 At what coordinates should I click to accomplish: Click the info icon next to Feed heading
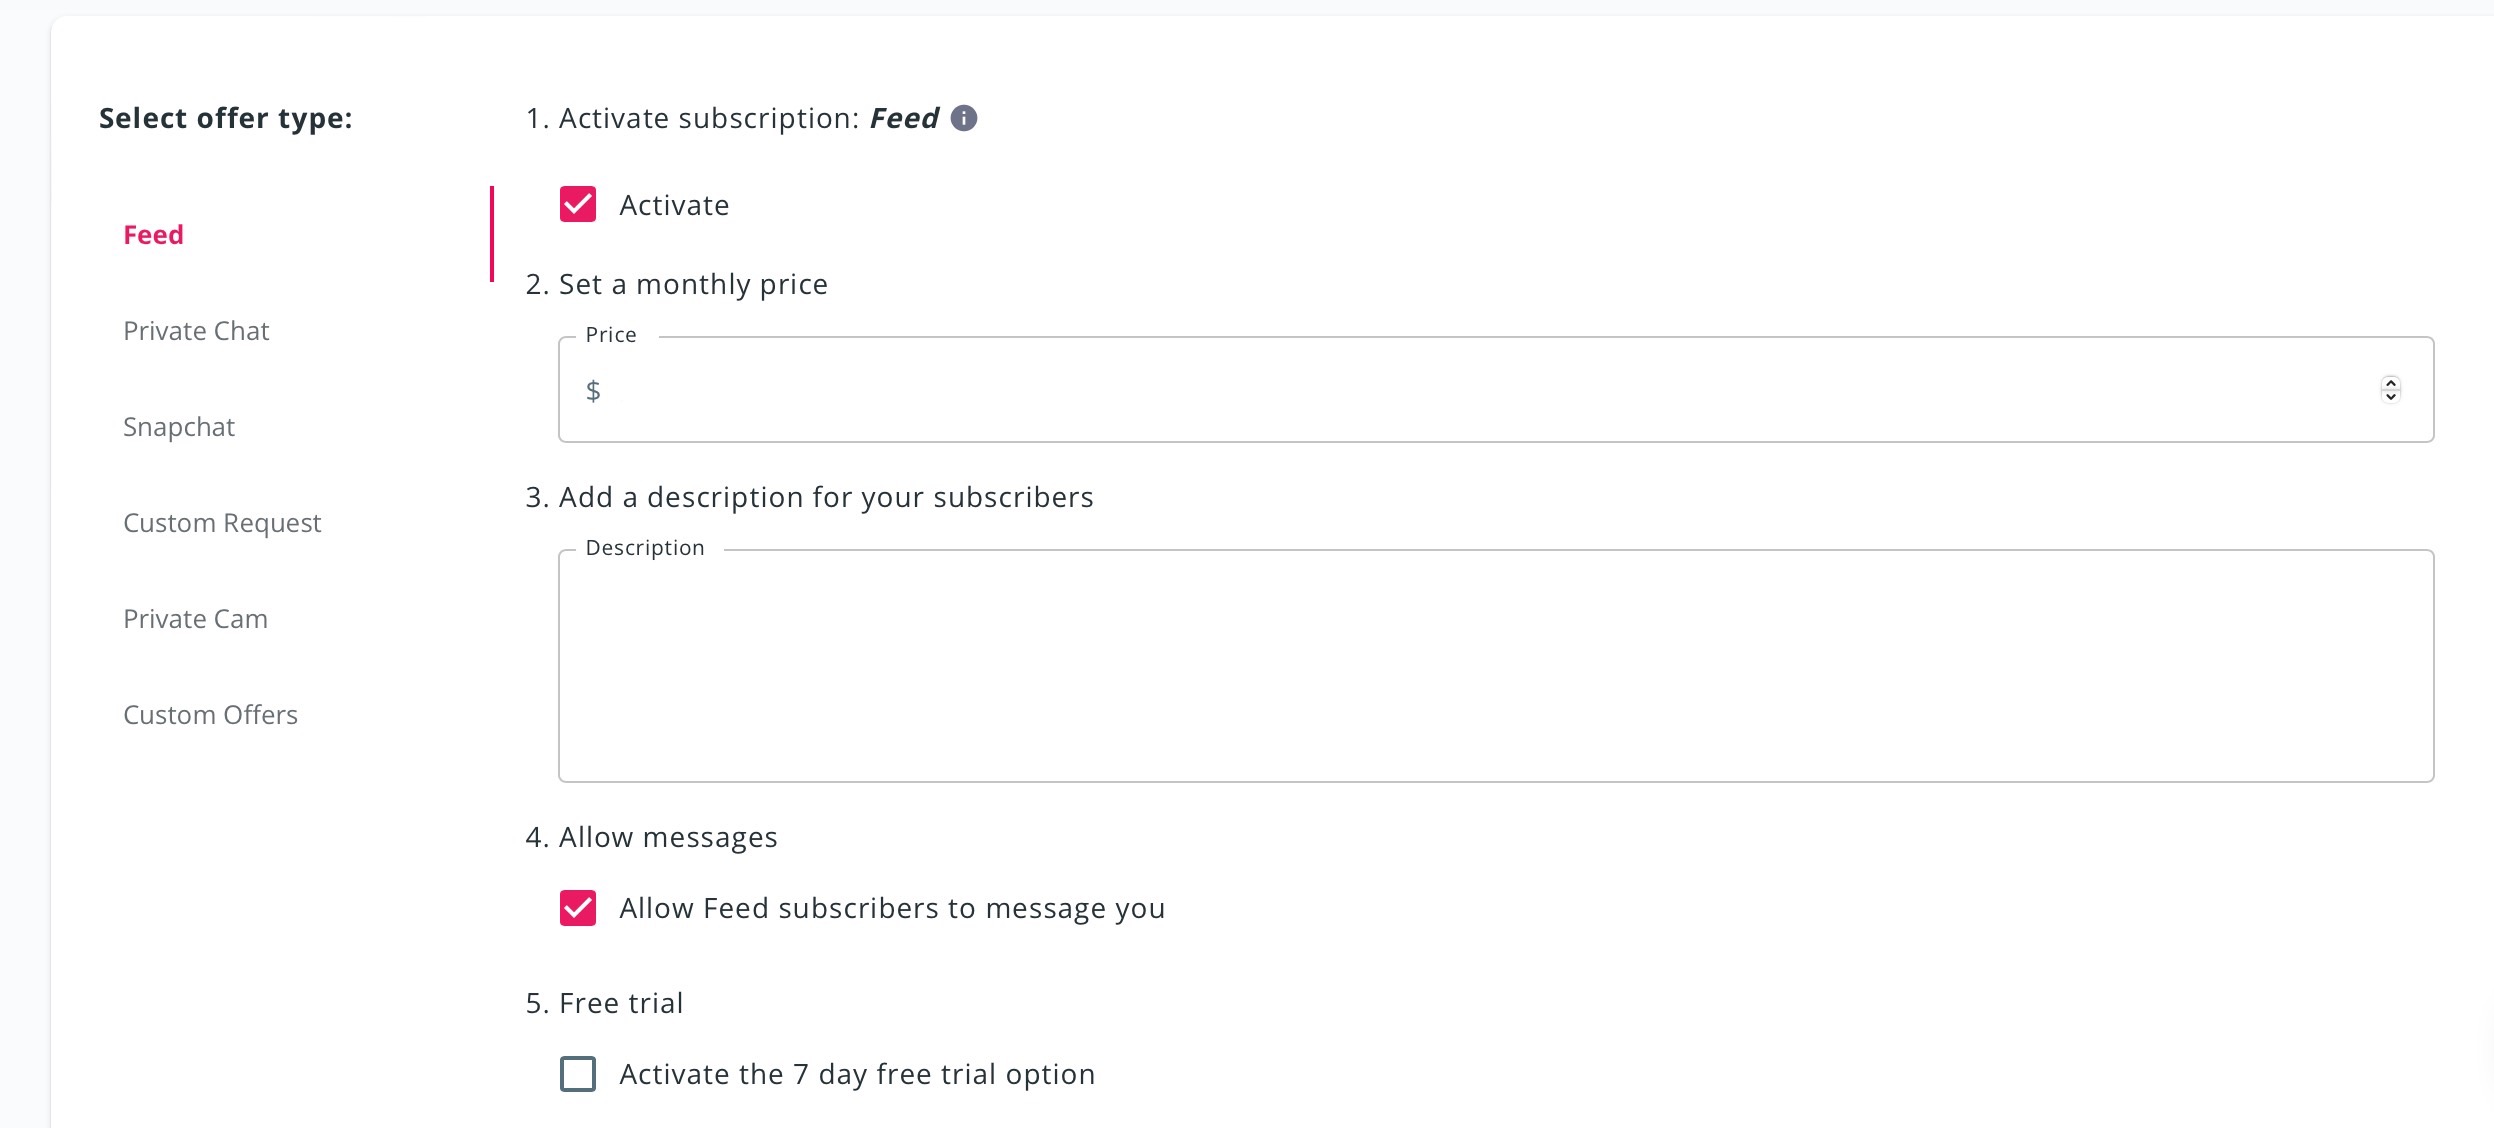pos(963,118)
